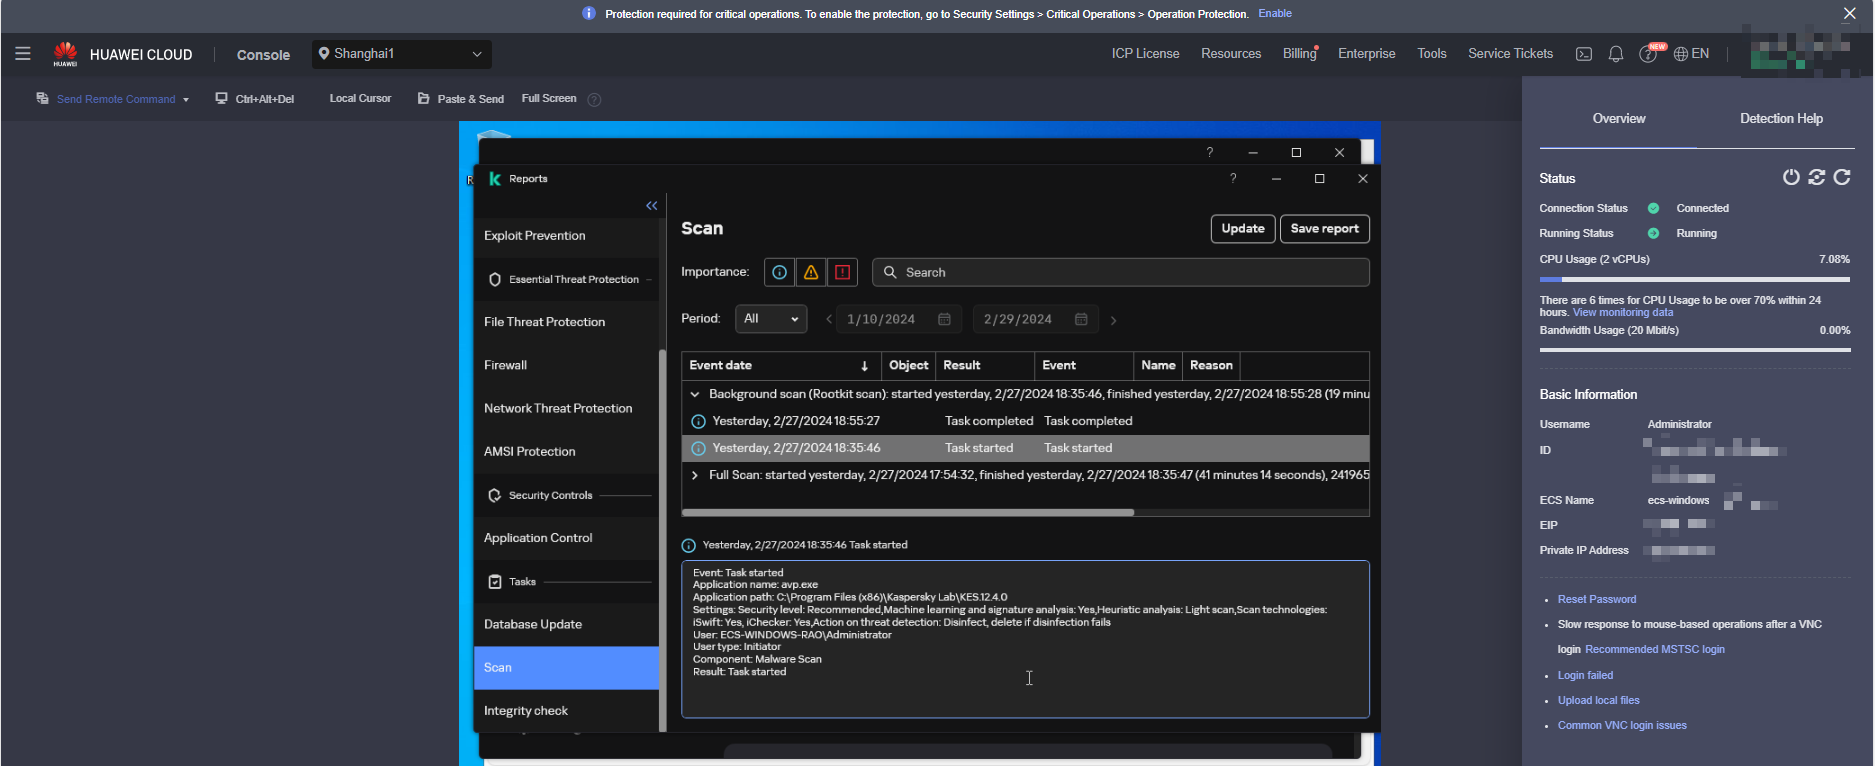
Task: Open the Full Screen help question icon
Action: click(x=594, y=99)
